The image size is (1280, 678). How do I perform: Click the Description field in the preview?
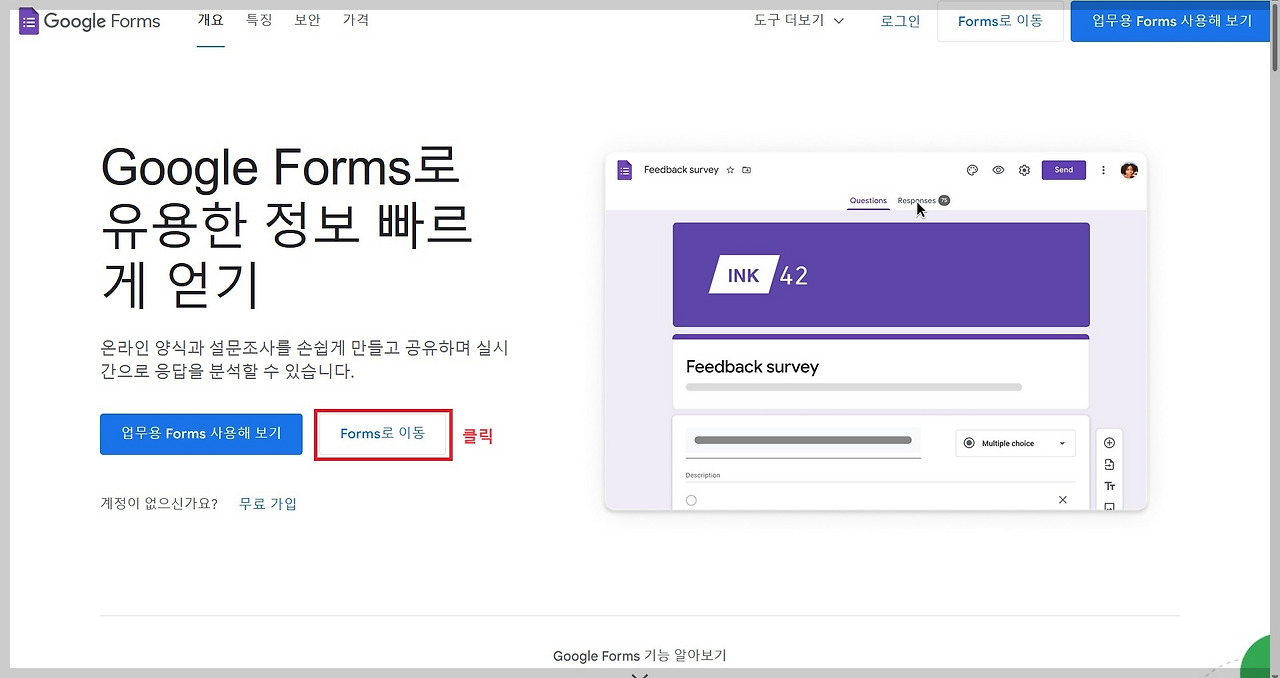[880, 476]
